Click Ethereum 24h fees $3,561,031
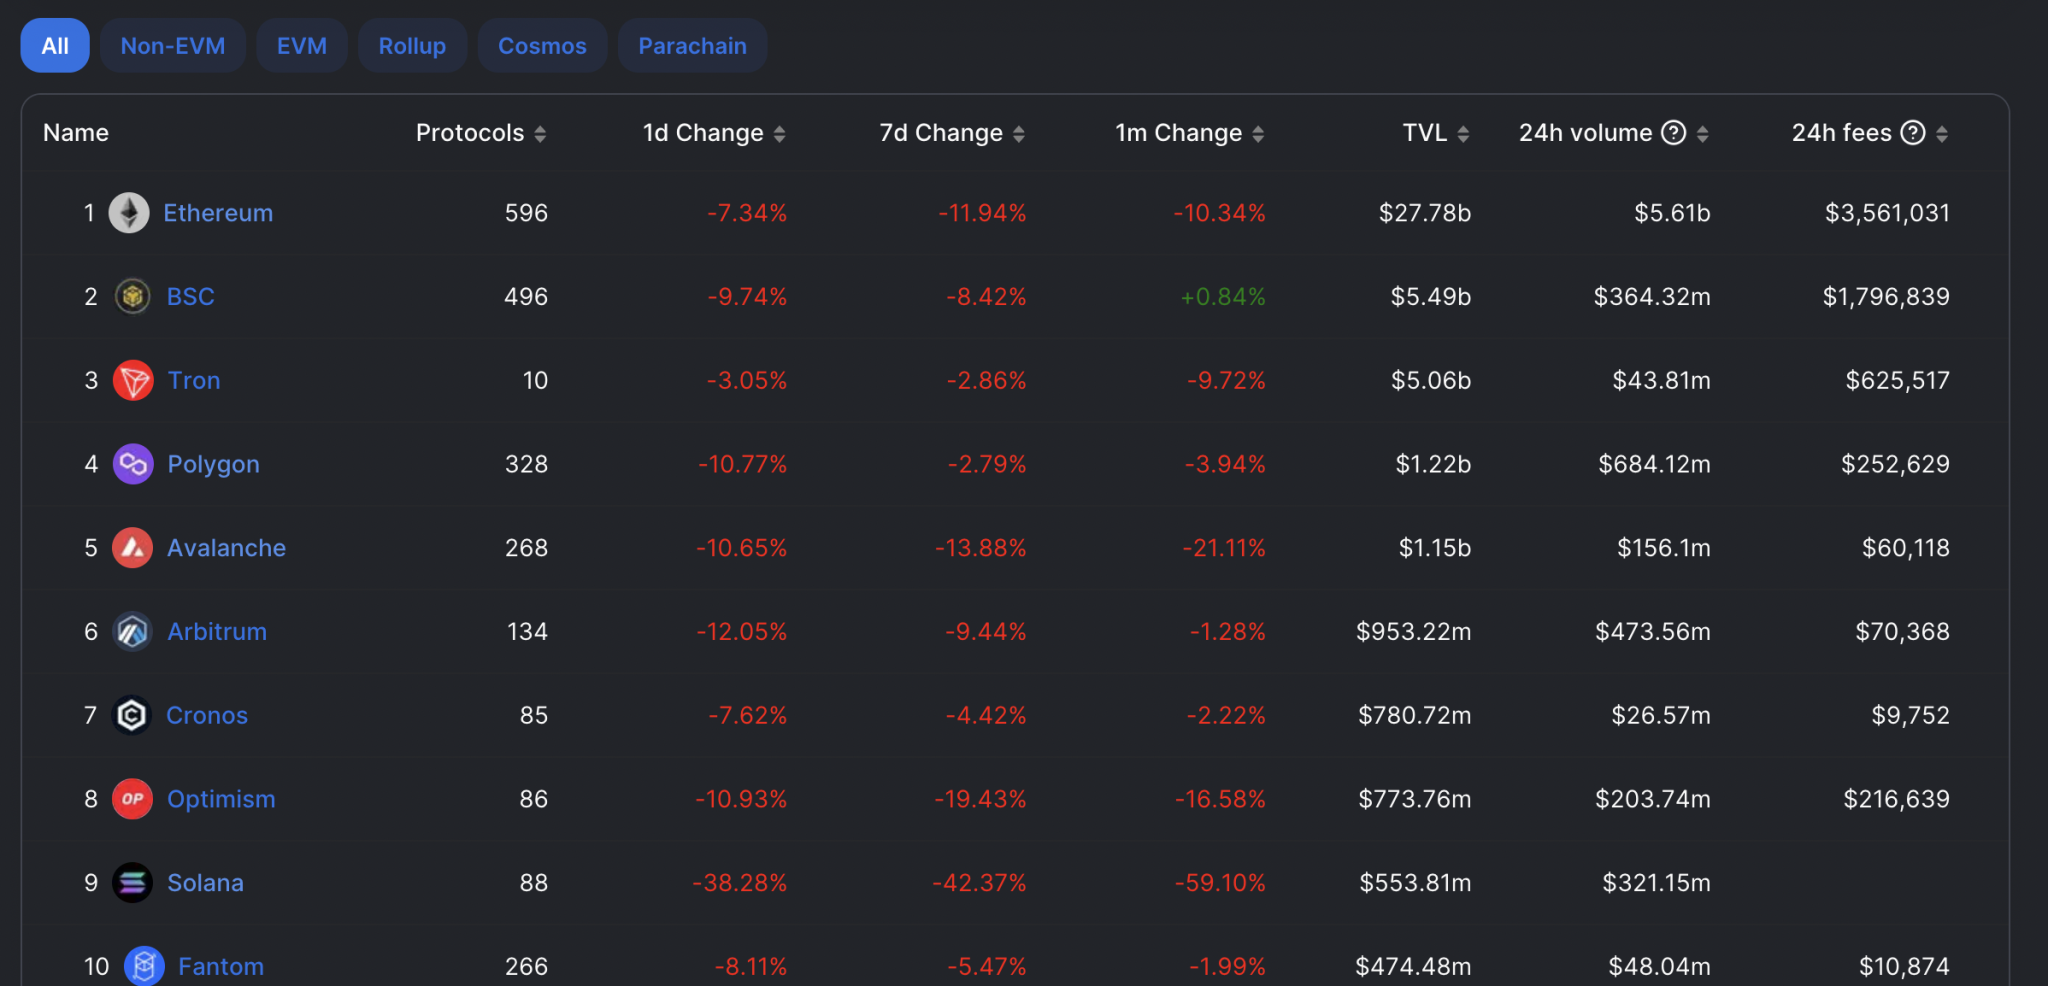 1888,213
